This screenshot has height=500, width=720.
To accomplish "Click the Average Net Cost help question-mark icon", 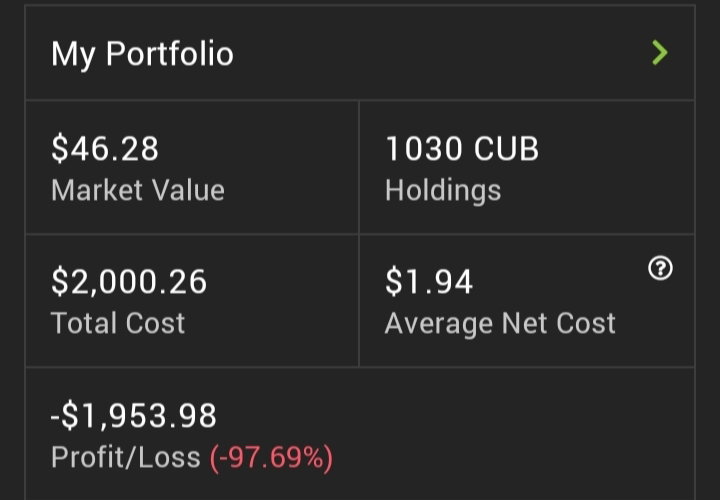I will click(660, 268).
